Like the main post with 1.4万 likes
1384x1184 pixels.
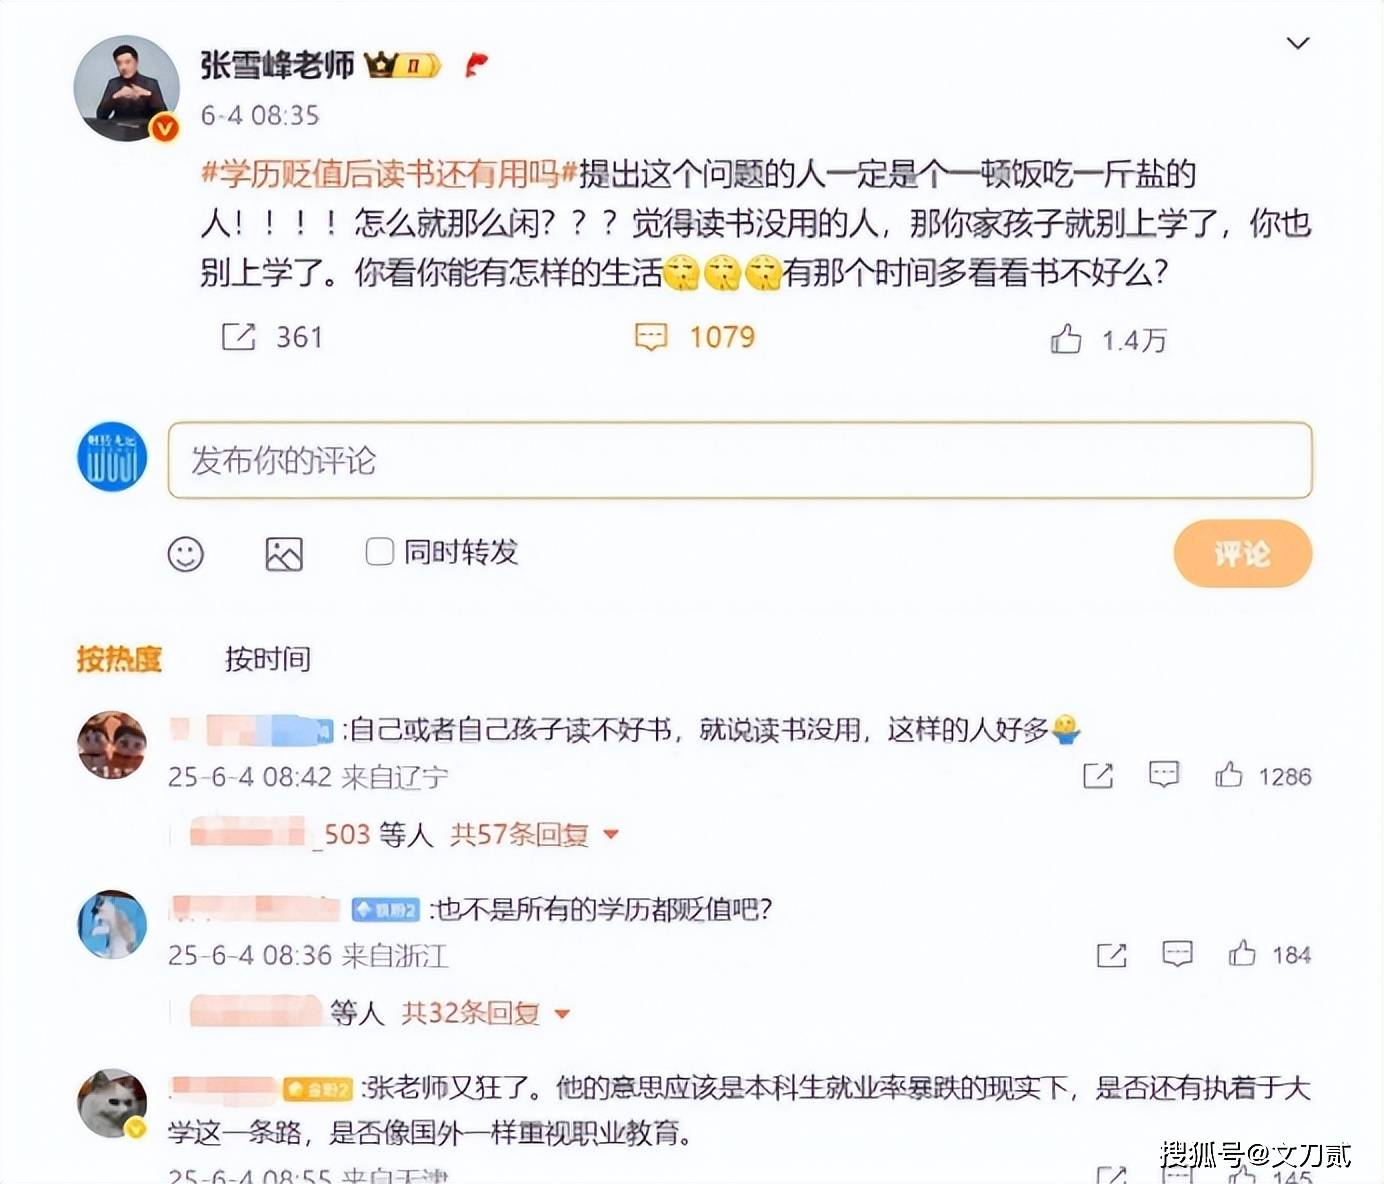pyautogui.click(x=1066, y=340)
